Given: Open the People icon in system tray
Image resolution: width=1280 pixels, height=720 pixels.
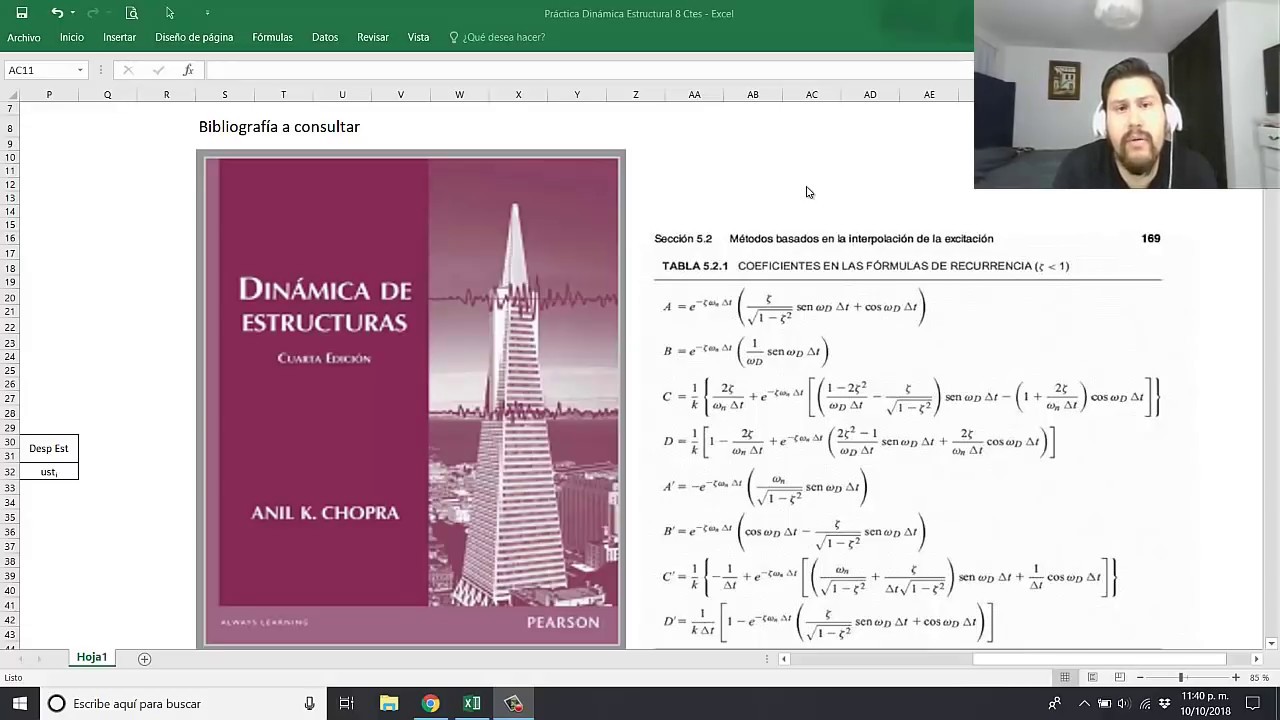Looking at the screenshot, I should [x=1054, y=704].
